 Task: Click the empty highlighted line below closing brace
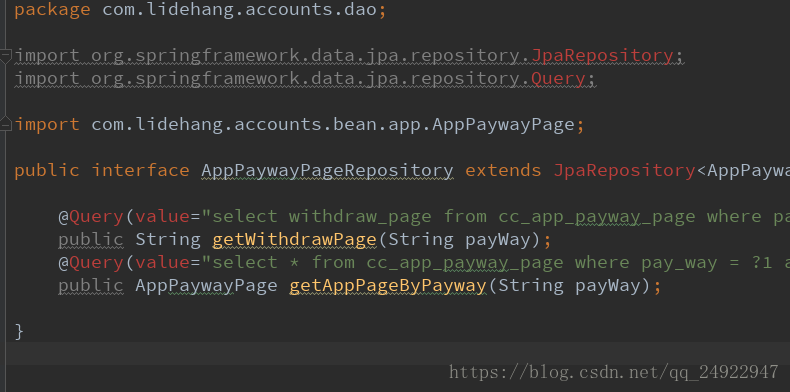click(x=398, y=354)
